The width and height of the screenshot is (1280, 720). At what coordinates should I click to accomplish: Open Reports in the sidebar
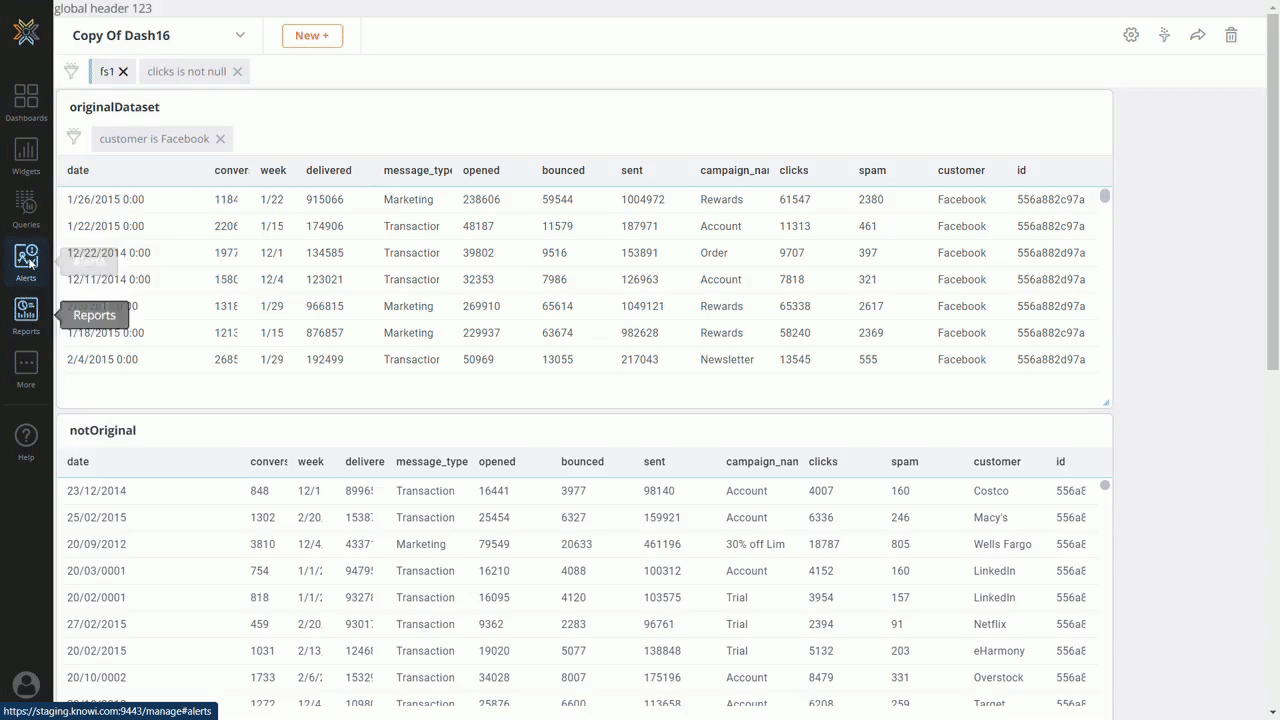pyautogui.click(x=26, y=316)
